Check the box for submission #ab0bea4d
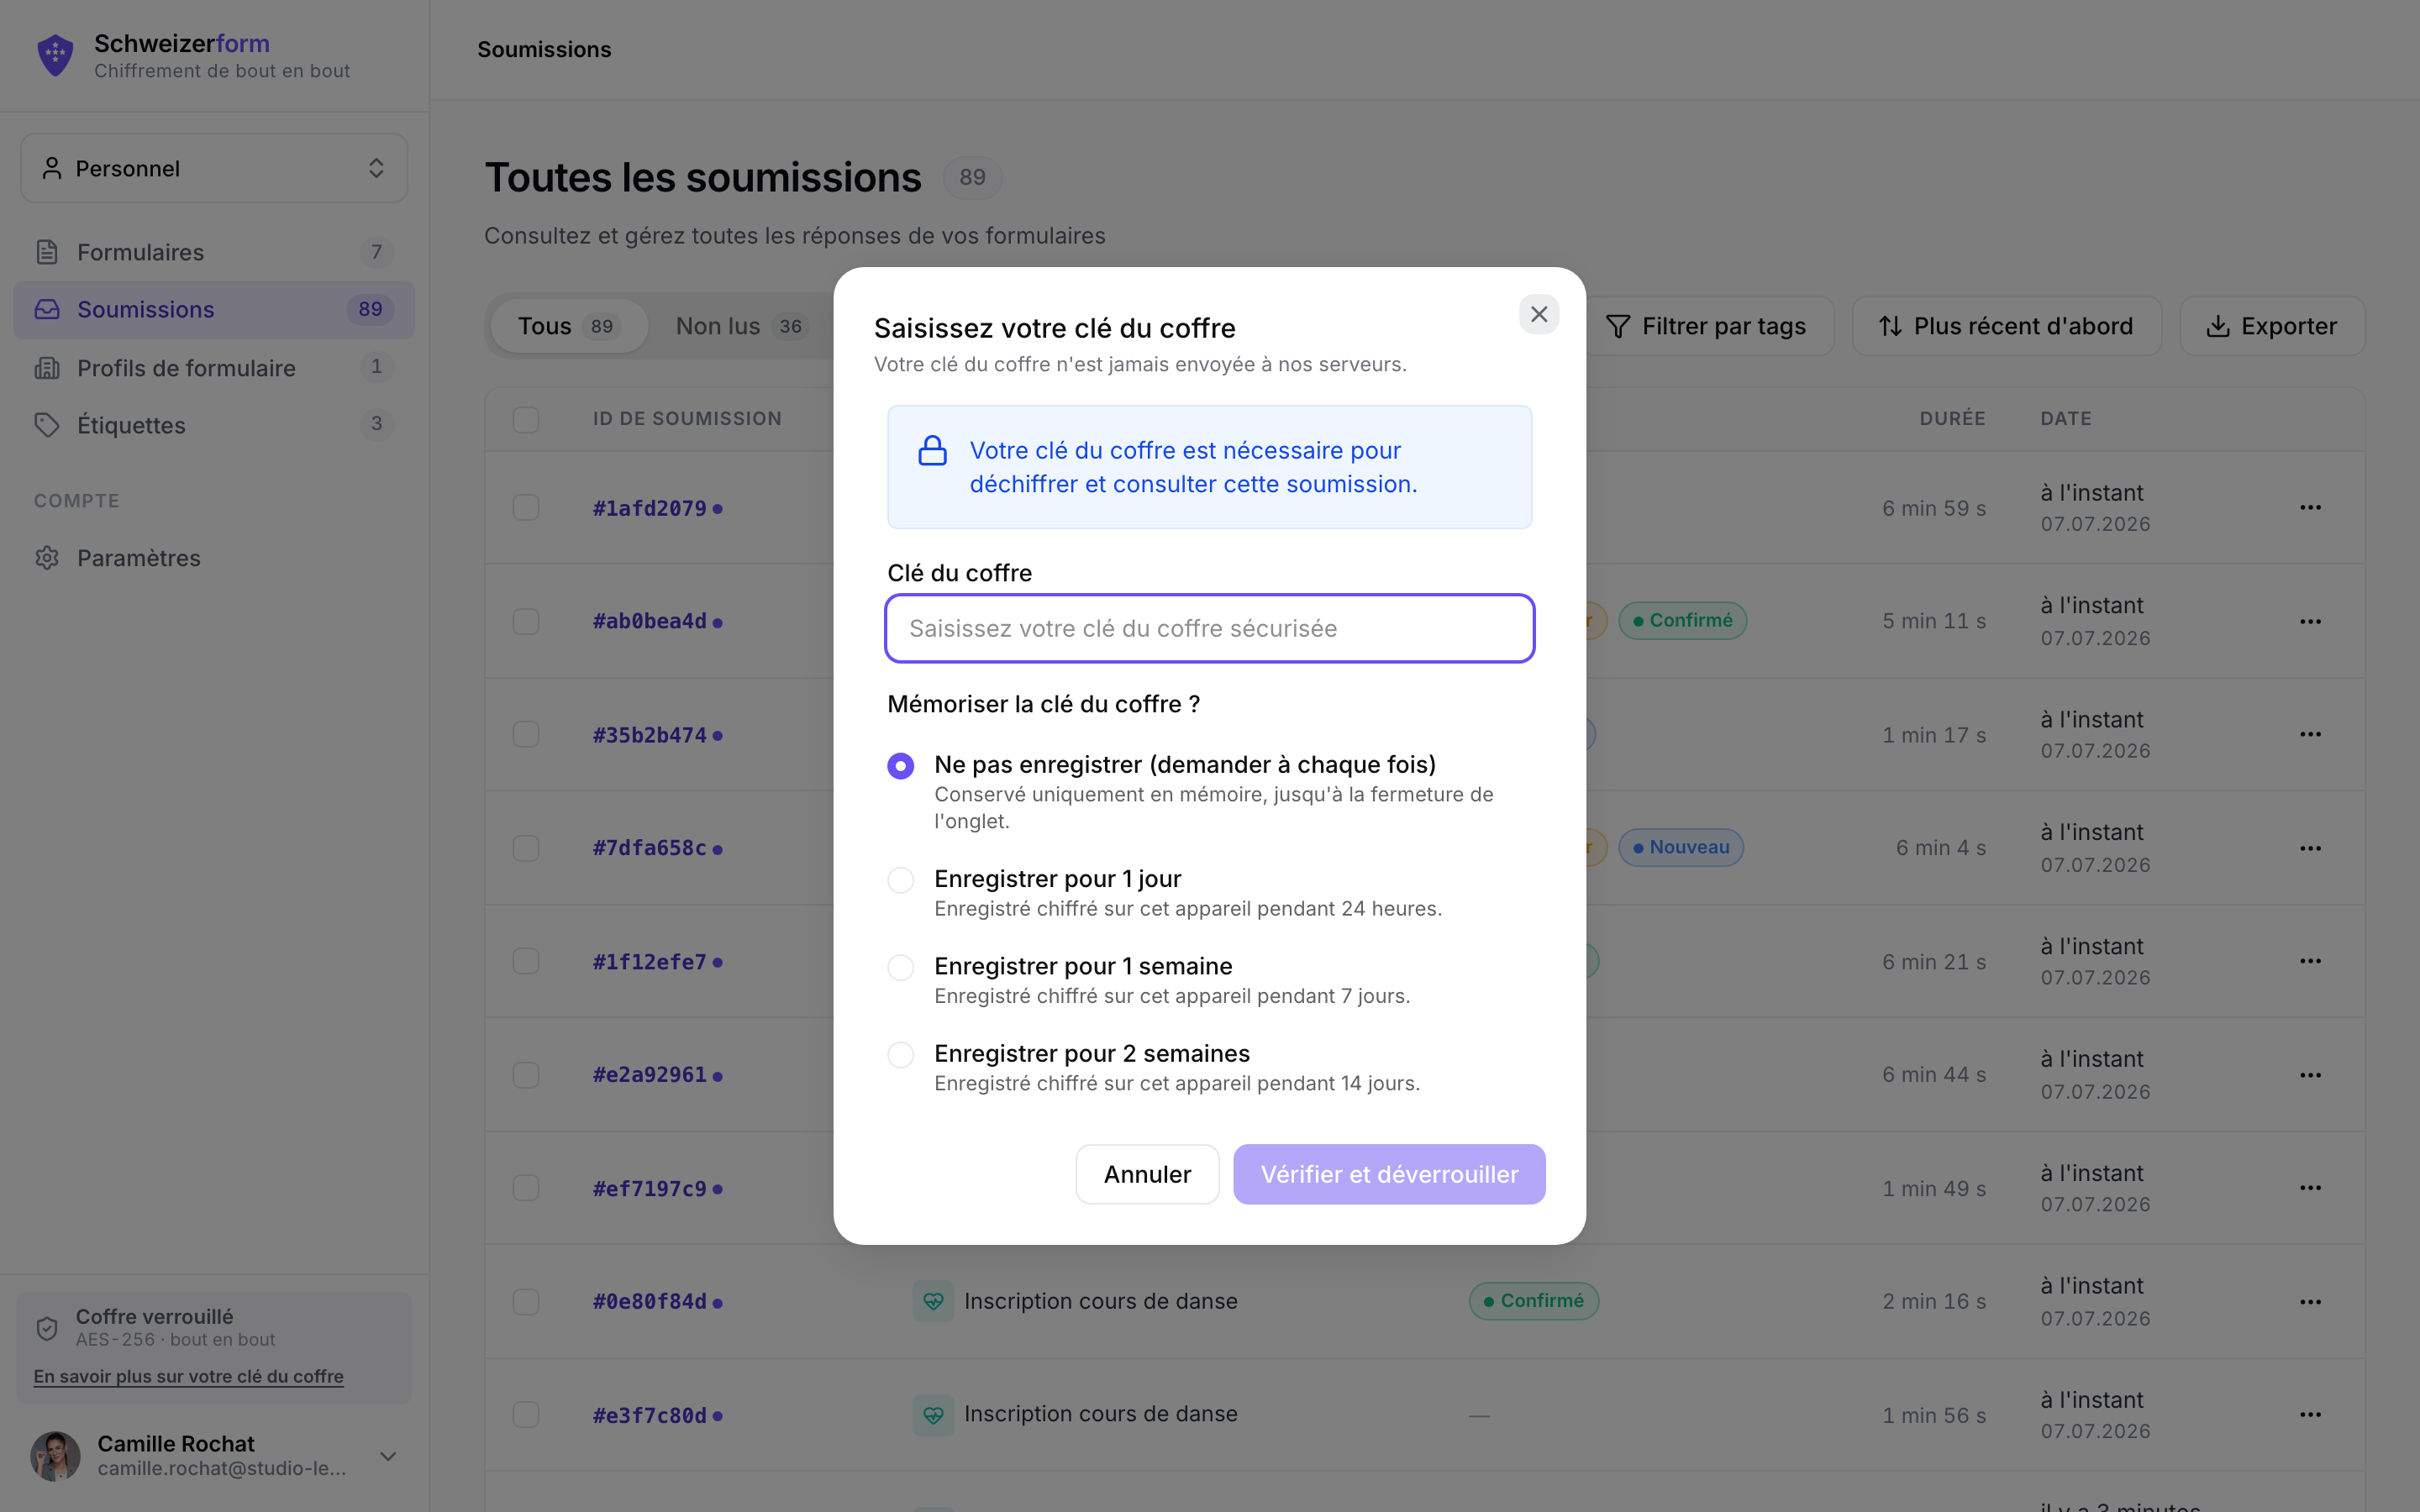This screenshot has width=2420, height=1512. click(526, 621)
